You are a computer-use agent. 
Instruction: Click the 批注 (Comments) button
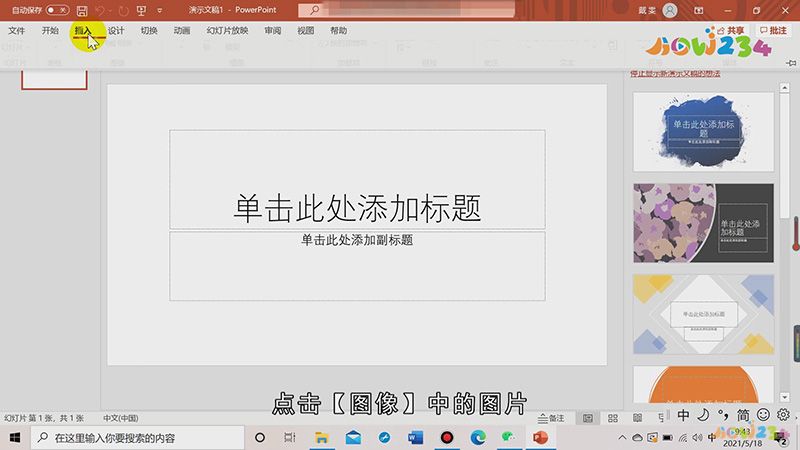773,31
